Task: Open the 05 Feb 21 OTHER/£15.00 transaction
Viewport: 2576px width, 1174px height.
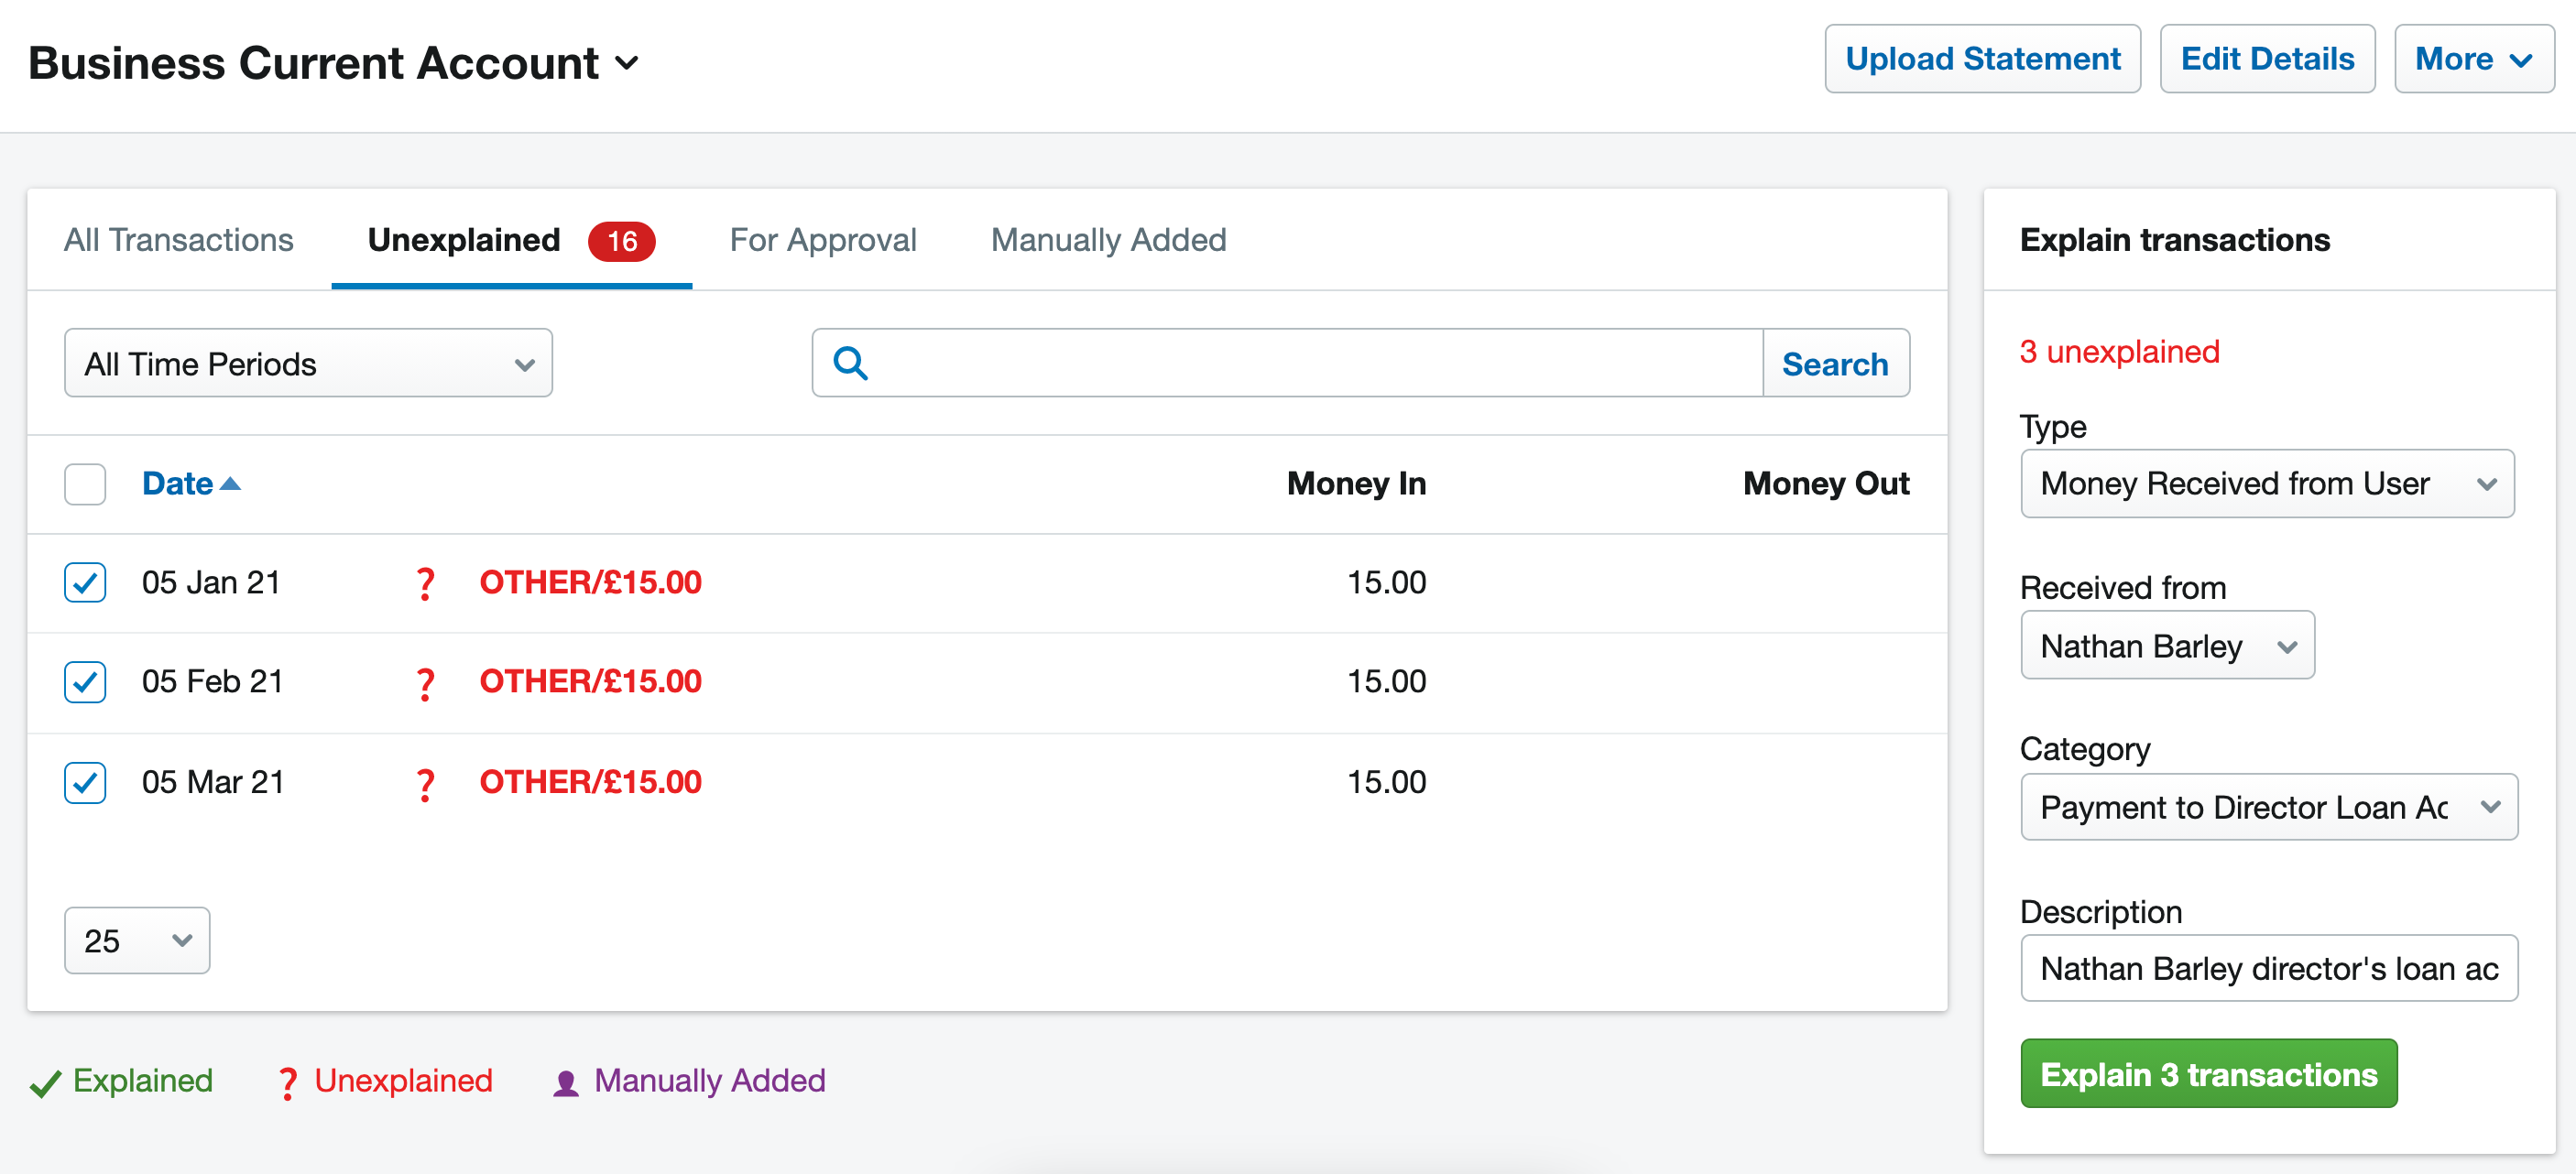Action: [590, 681]
